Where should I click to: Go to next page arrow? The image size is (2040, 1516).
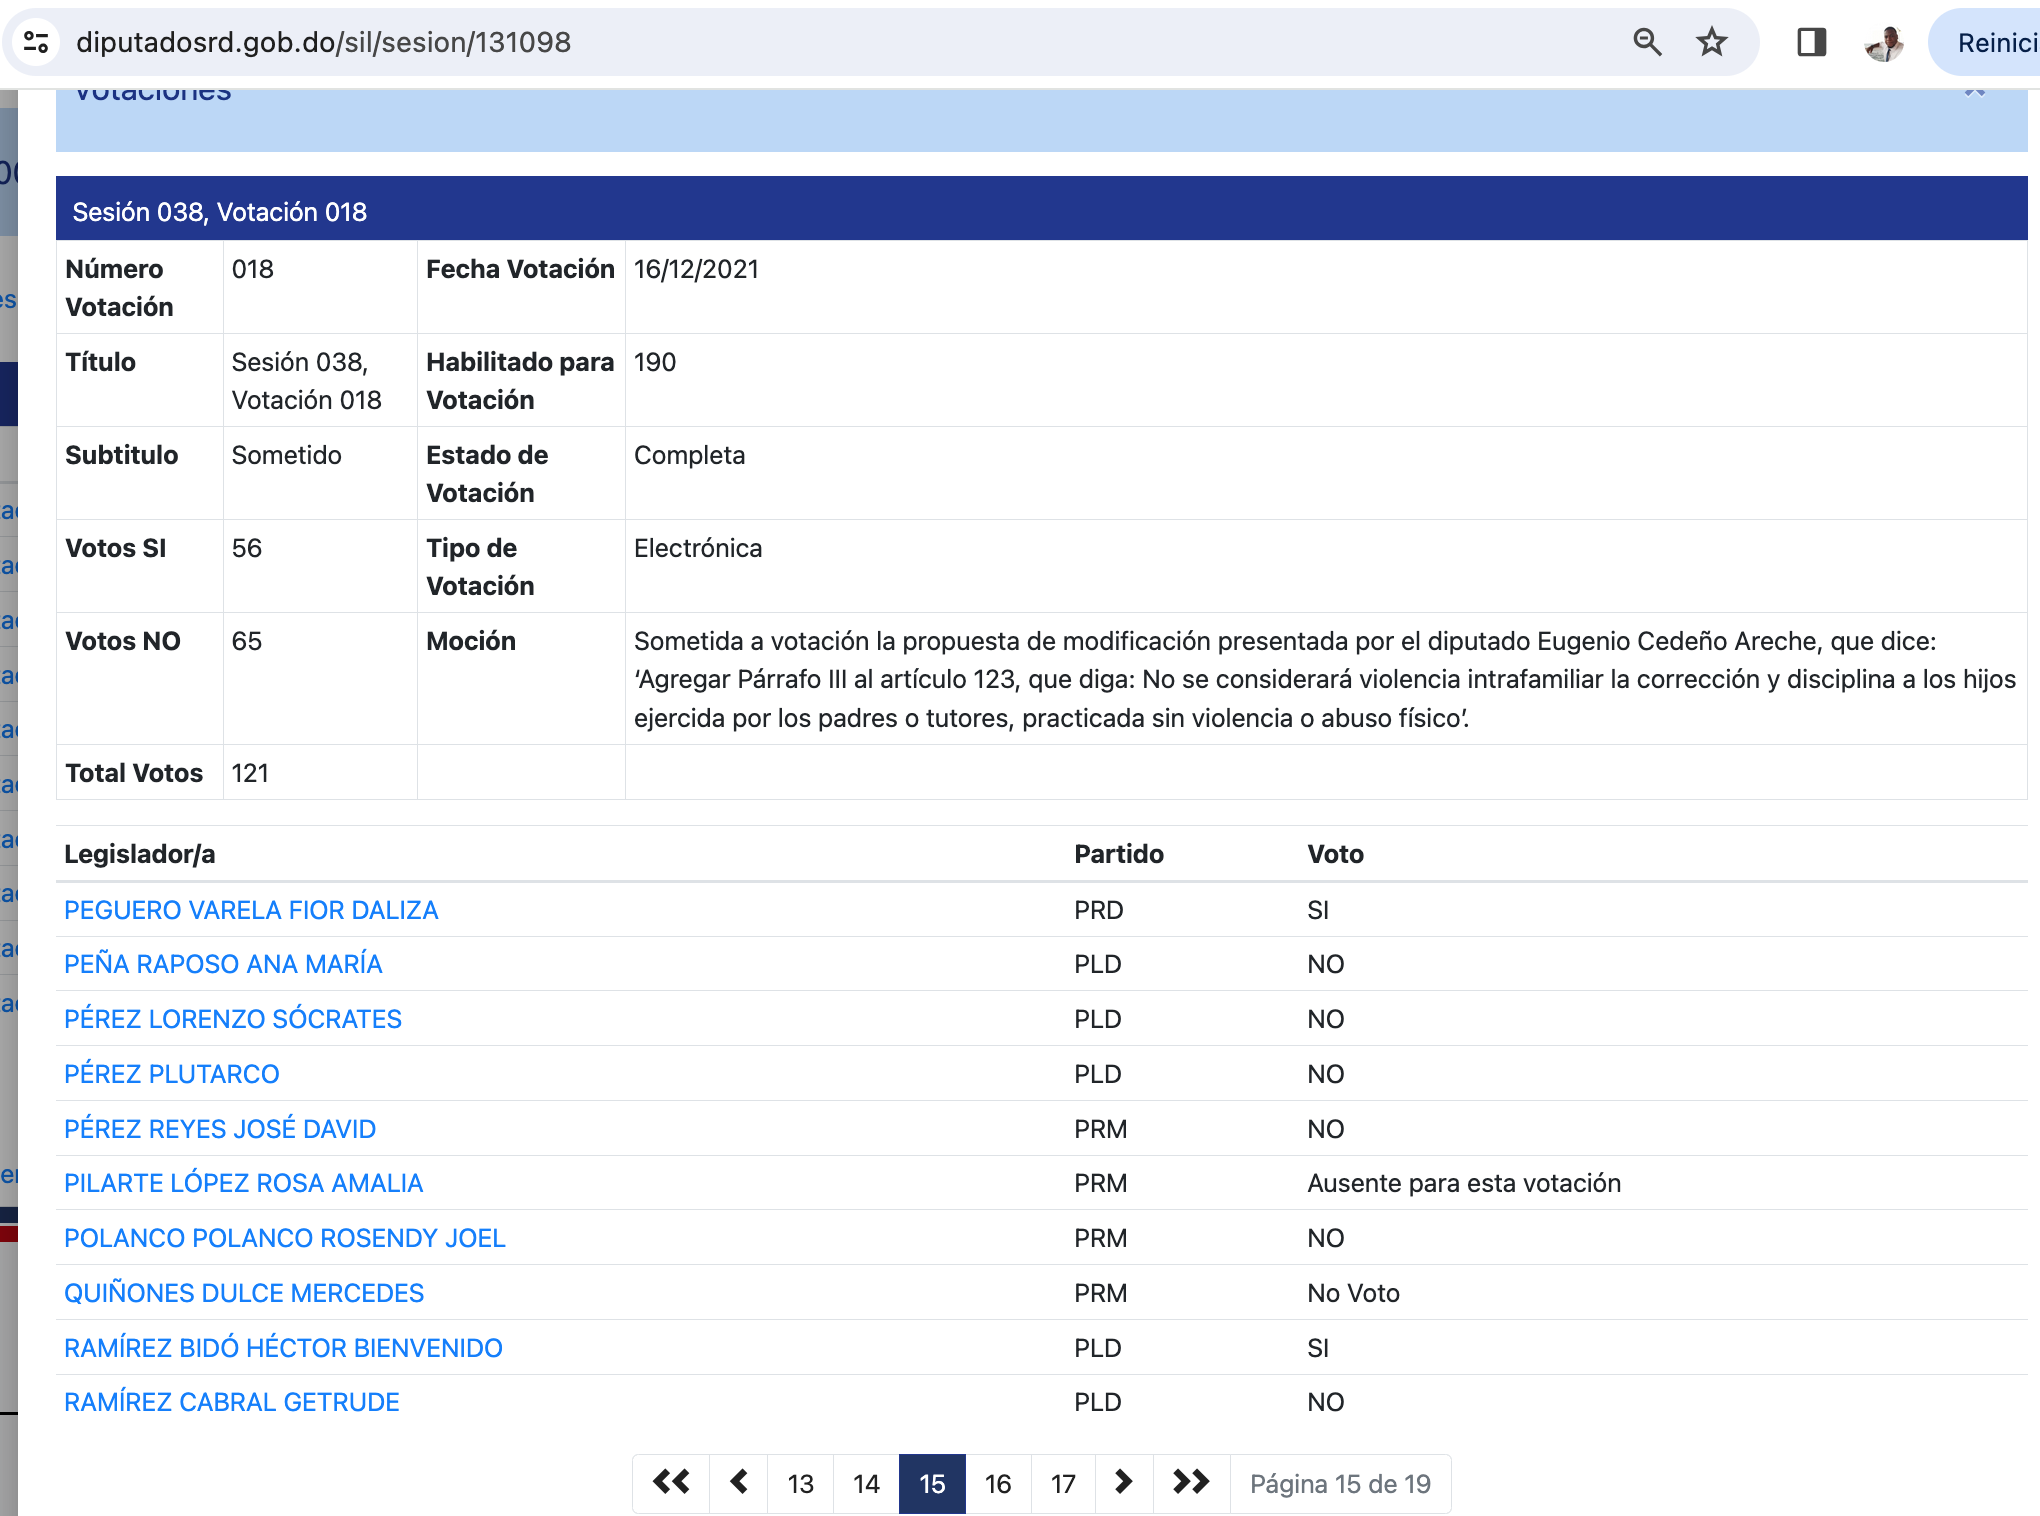tap(1124, 1482)
